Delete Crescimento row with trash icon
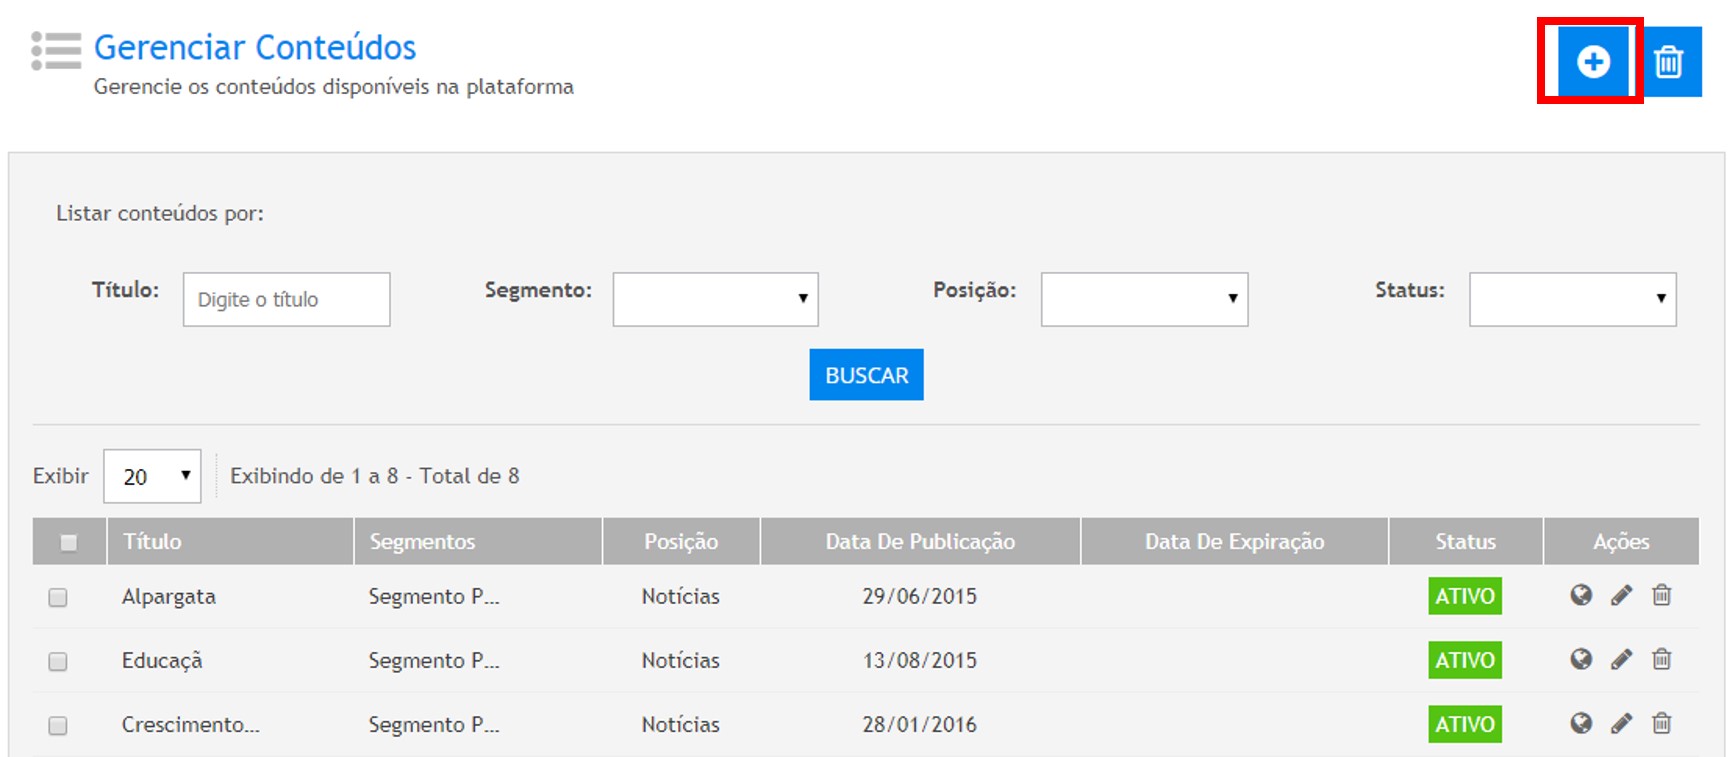1735x757 pixels. 1661,724
